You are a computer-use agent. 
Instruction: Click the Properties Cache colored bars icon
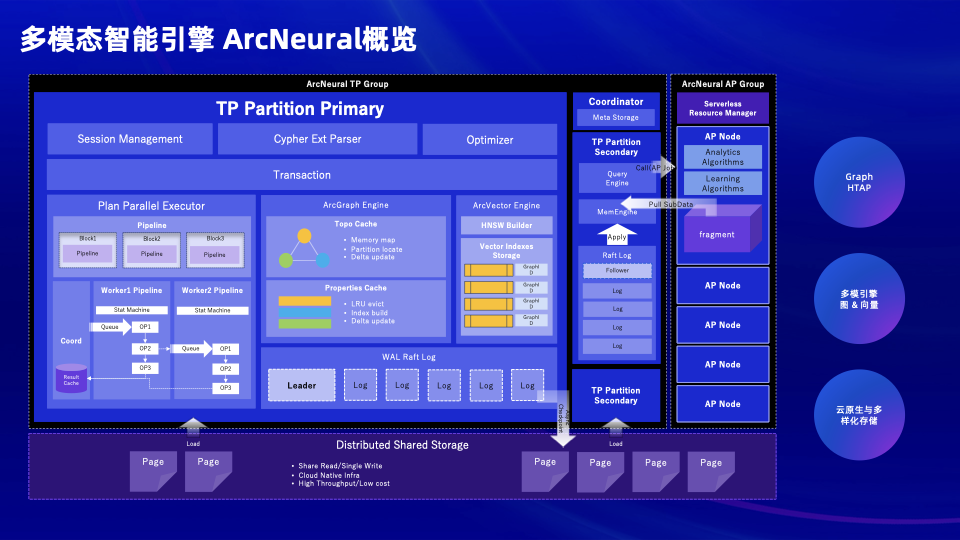[304, 312]
